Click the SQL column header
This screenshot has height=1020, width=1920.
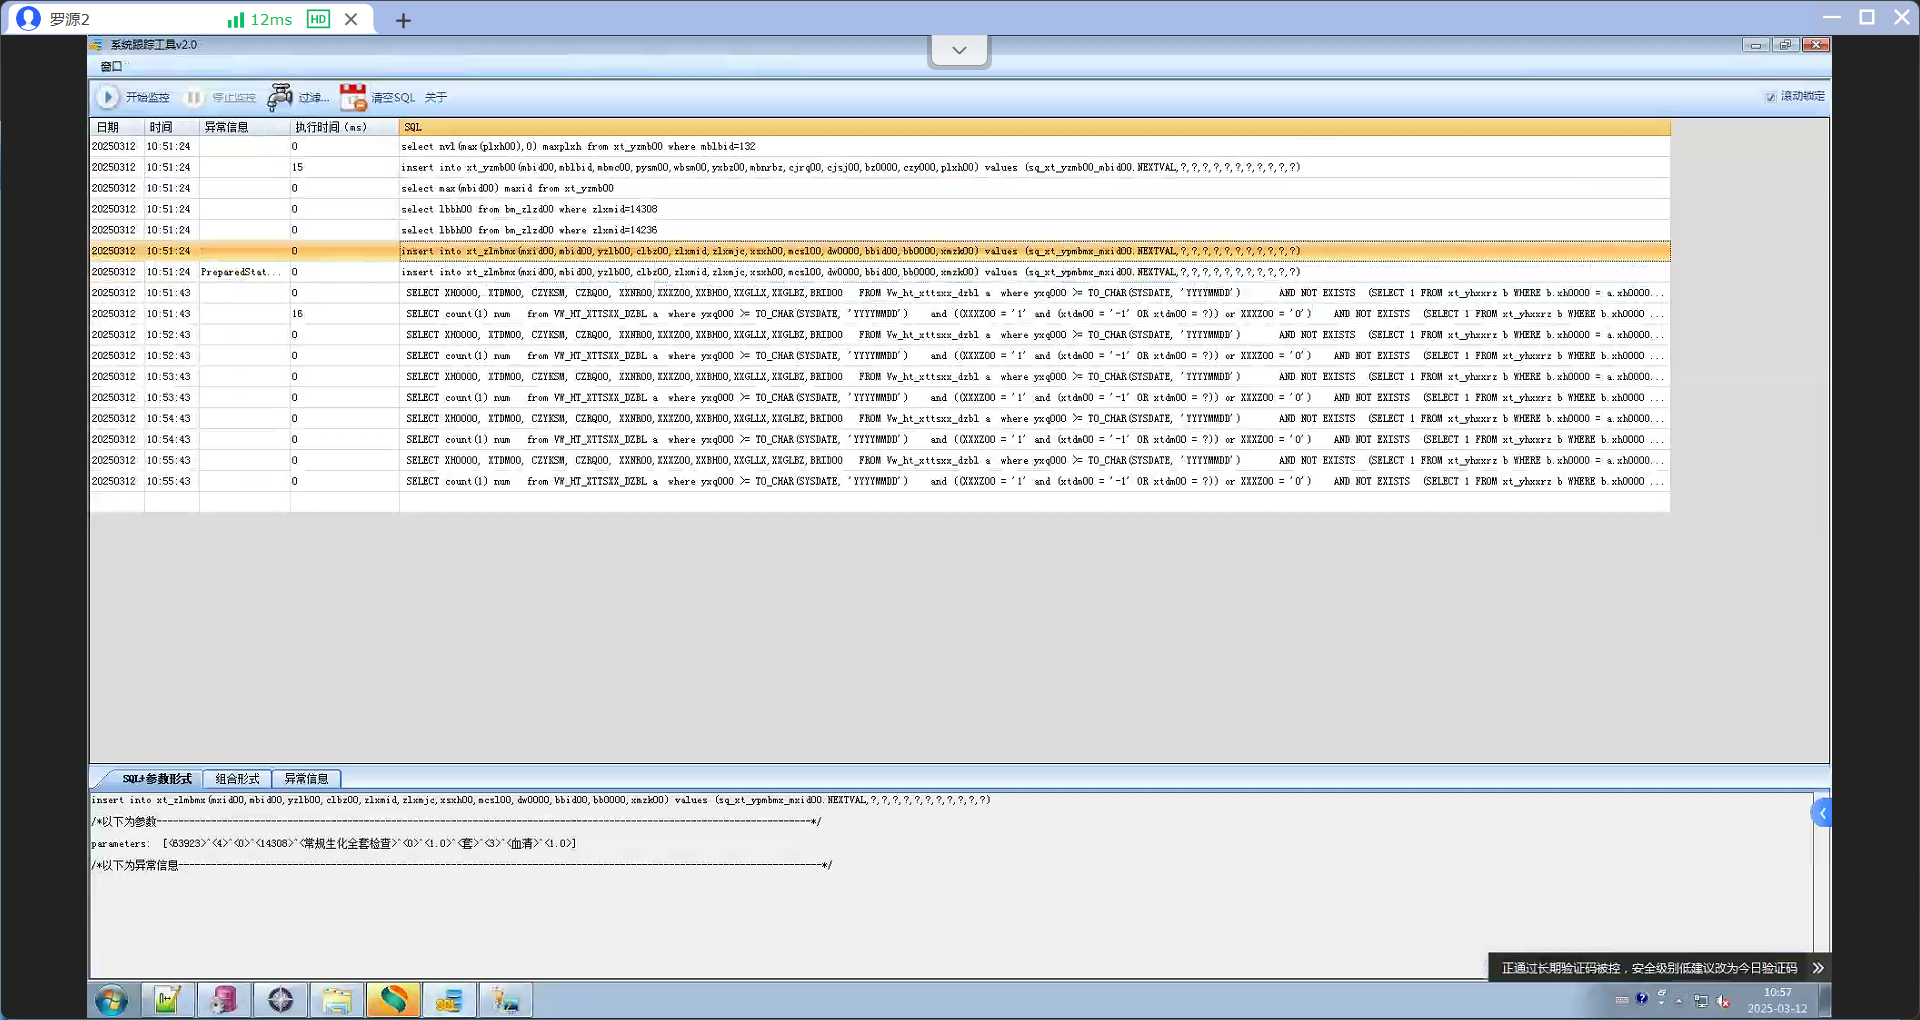tap(1035, 127)
